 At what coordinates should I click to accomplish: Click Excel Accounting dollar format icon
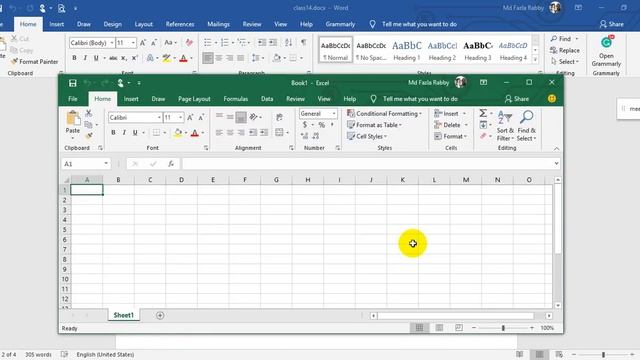[x=305, y=125]
